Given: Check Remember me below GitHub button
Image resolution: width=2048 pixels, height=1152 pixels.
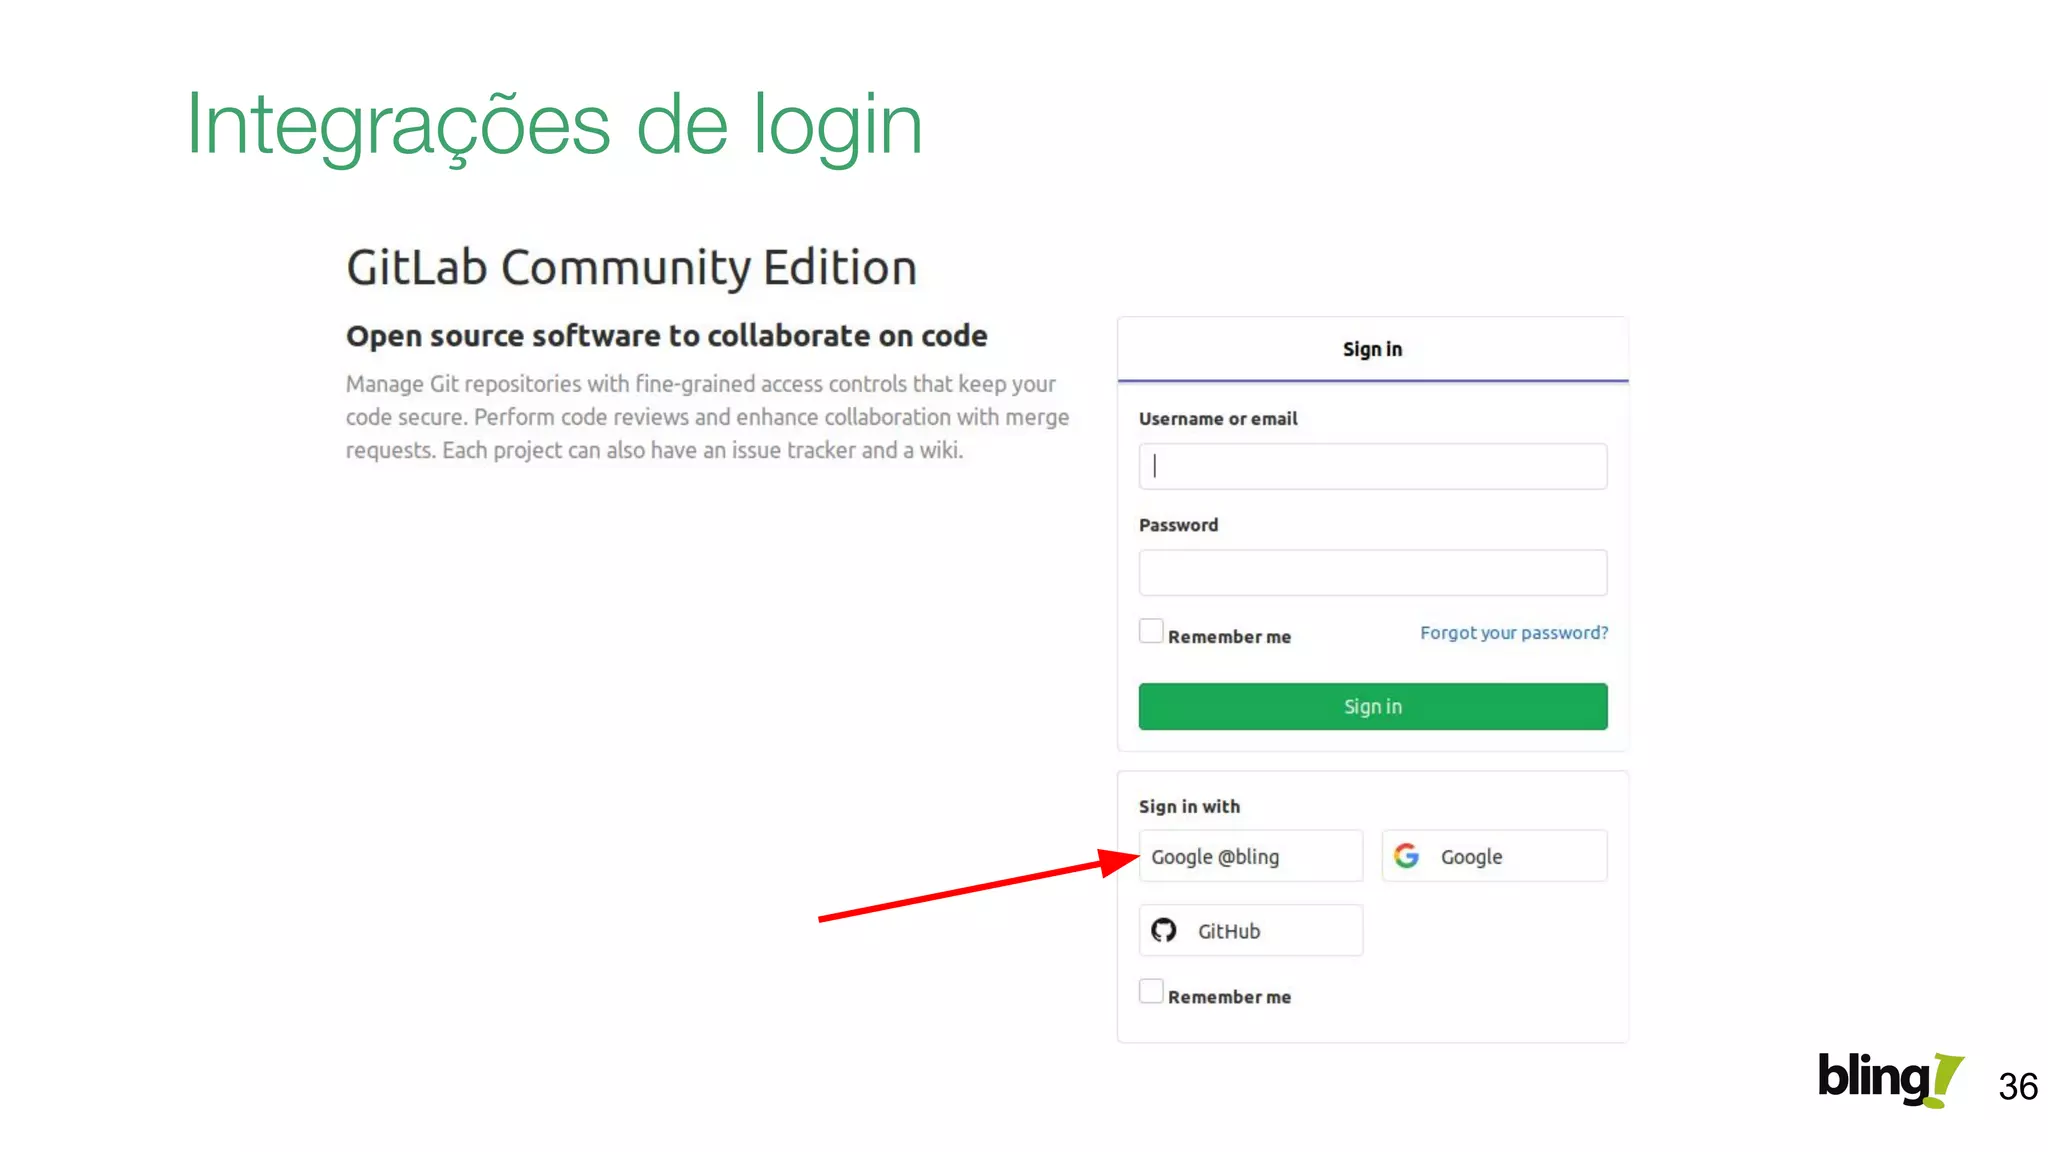Looking at the screenshot, I should (1151, 991).
